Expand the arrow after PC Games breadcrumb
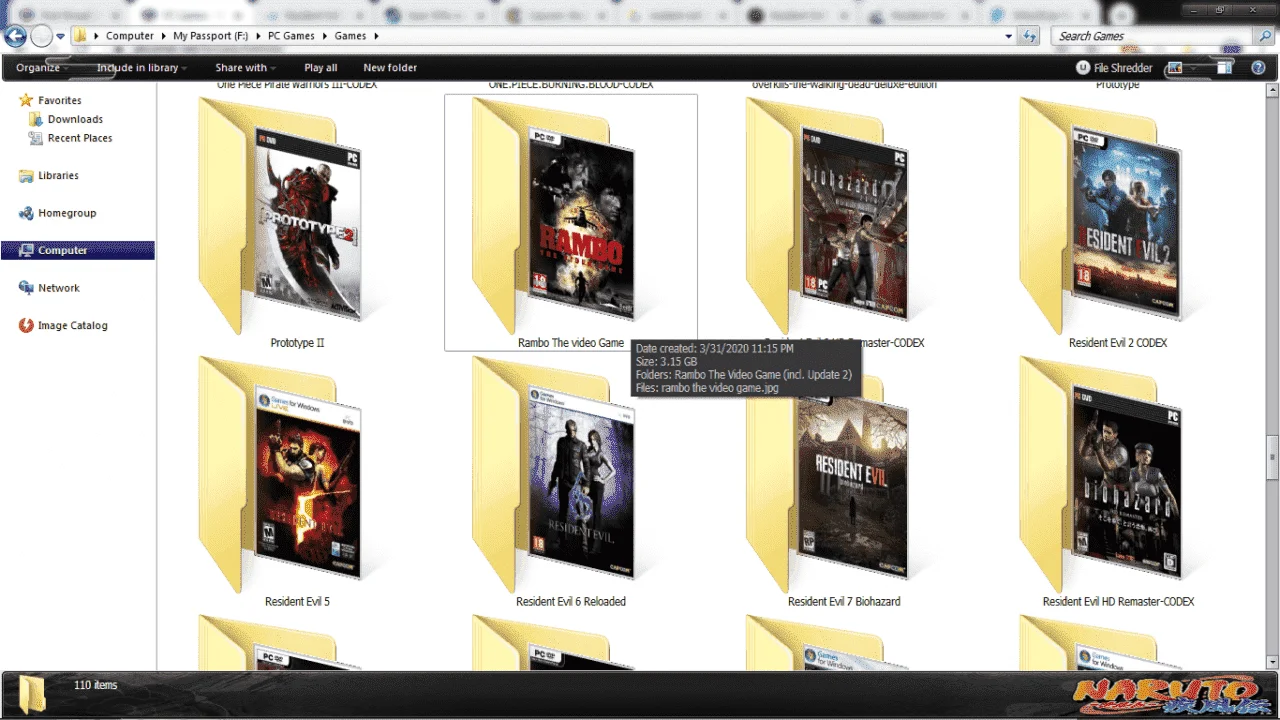The height and width of the screenshot is (720, 1280). 324,36
